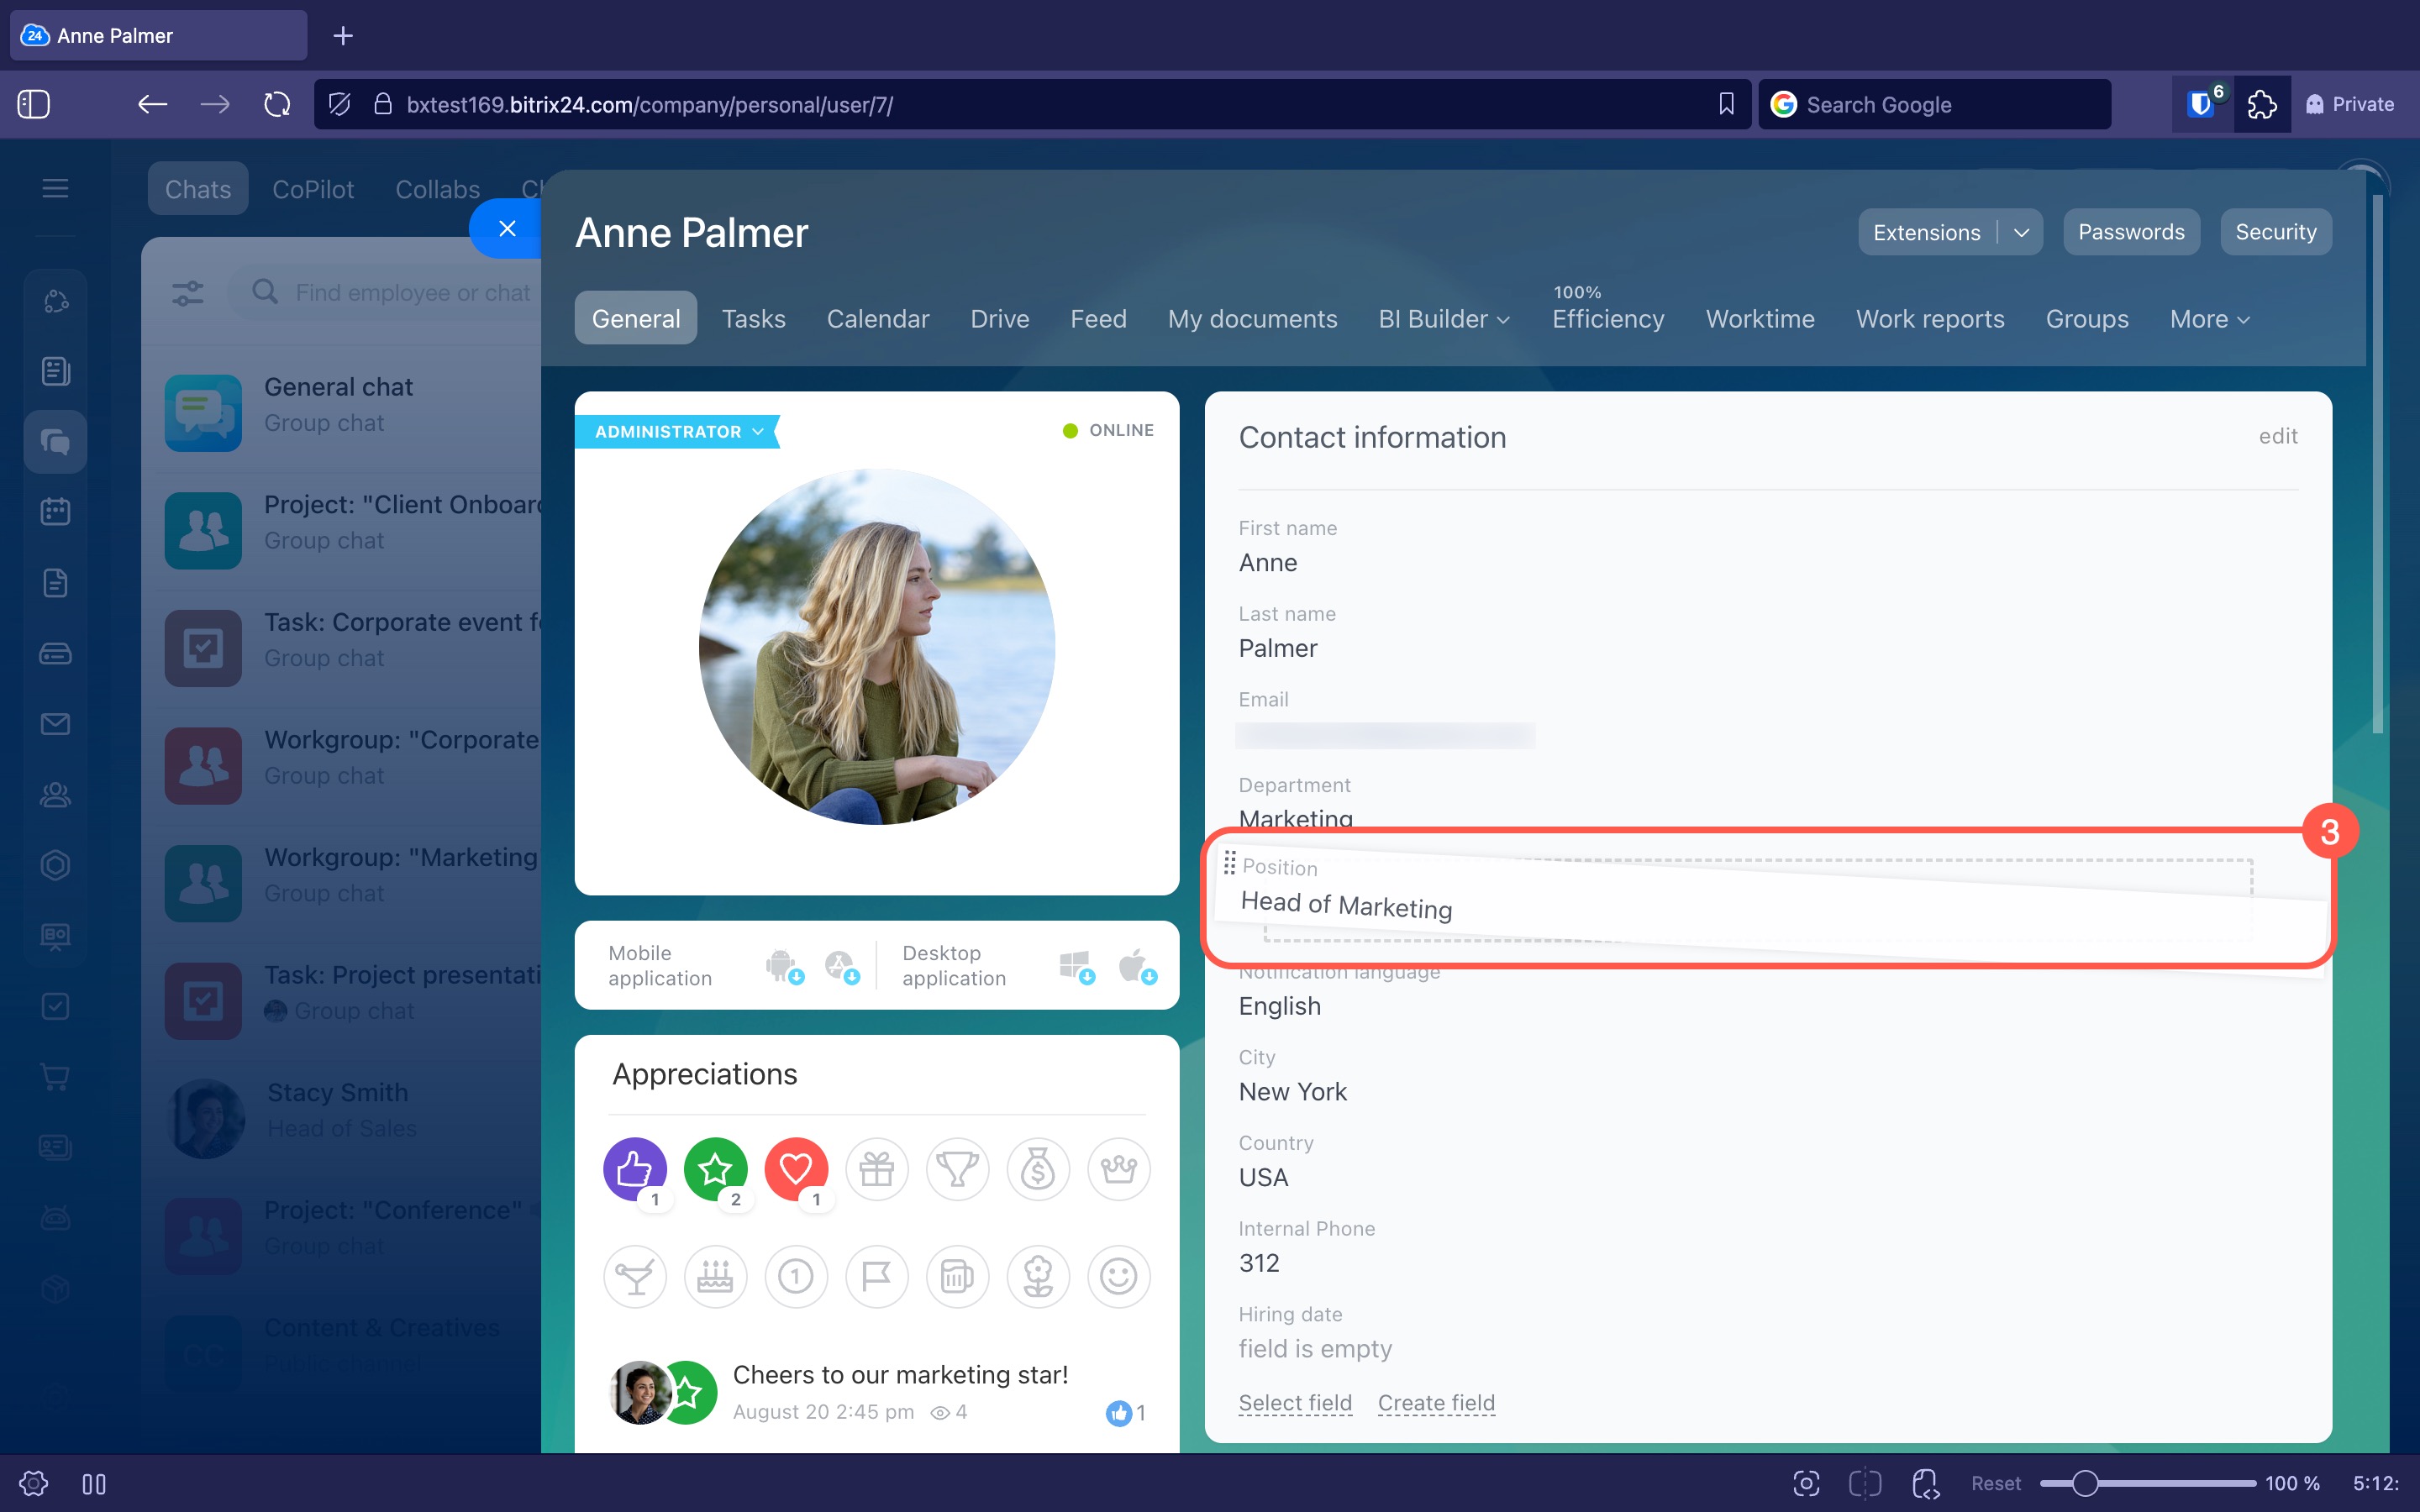Viewport: 2420px width, 1512px height.
Task: Click the Reset zoom button
Action: click(1996, 1484)
